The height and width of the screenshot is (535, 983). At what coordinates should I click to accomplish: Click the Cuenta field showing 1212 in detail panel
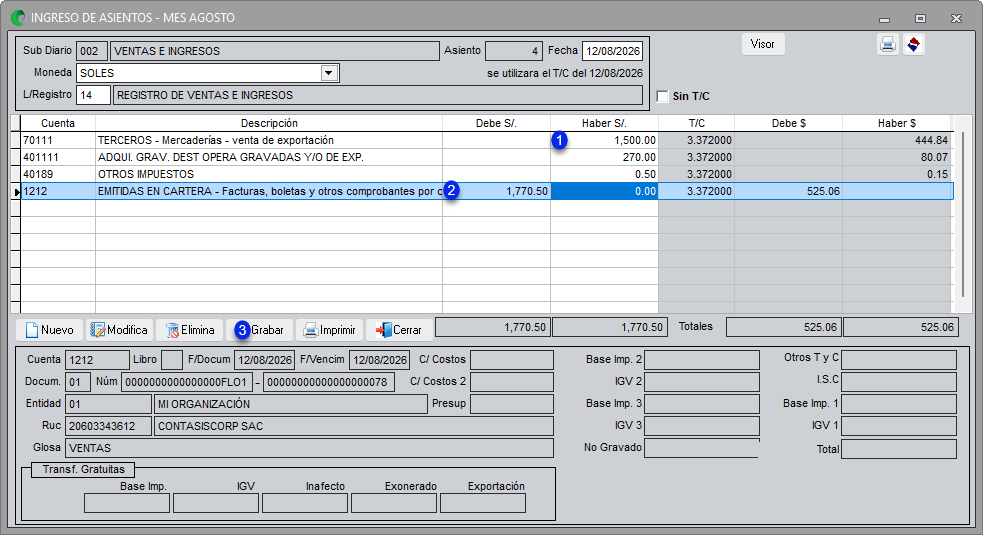click(x=97, y=360)
